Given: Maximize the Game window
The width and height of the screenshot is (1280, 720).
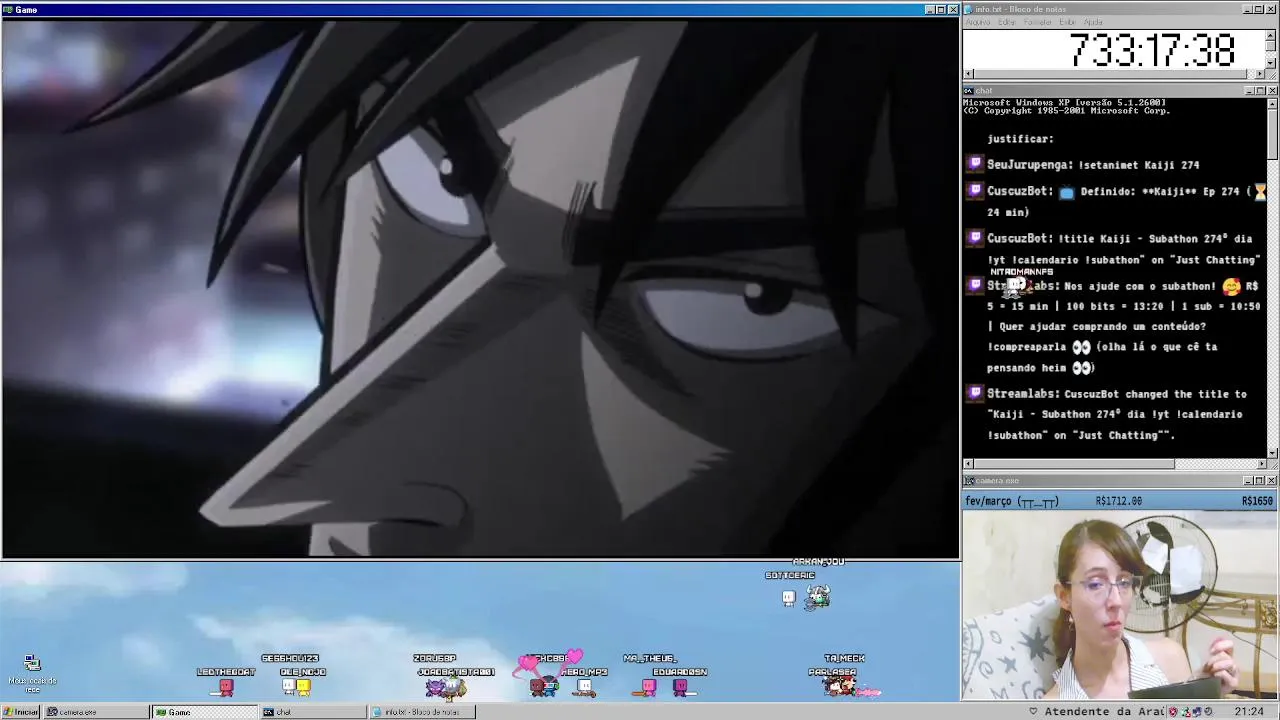Looking at the screenshot, I should [x=941, y=10].
